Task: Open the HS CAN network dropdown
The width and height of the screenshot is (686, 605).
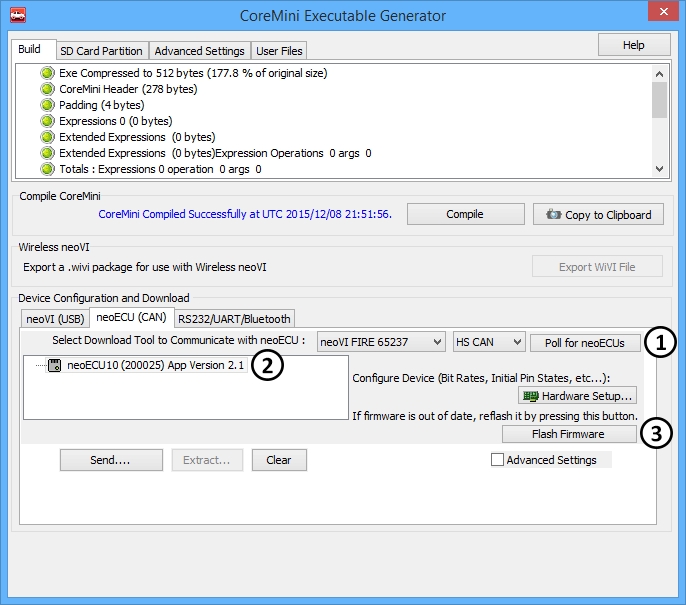Action: pos(488,343)
